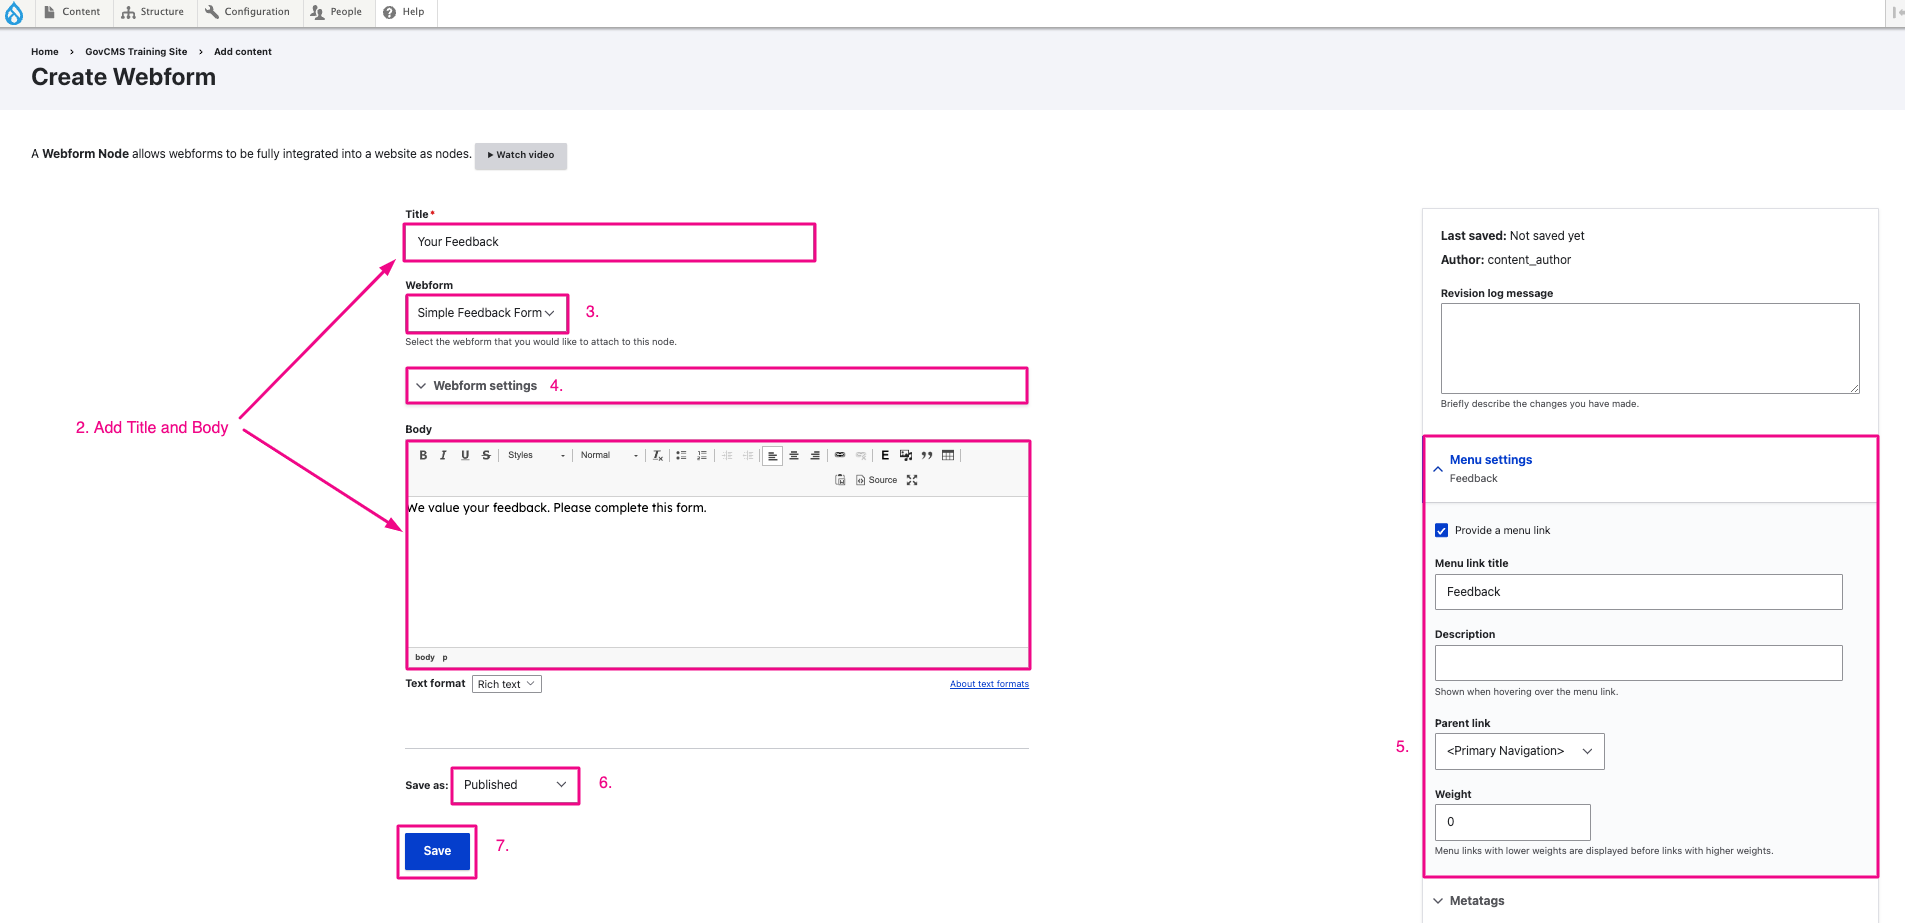Image resolution: width=1905 pixels, height=923 pixels.
Task: Click the Save button
Action: [x=437, y=851]
